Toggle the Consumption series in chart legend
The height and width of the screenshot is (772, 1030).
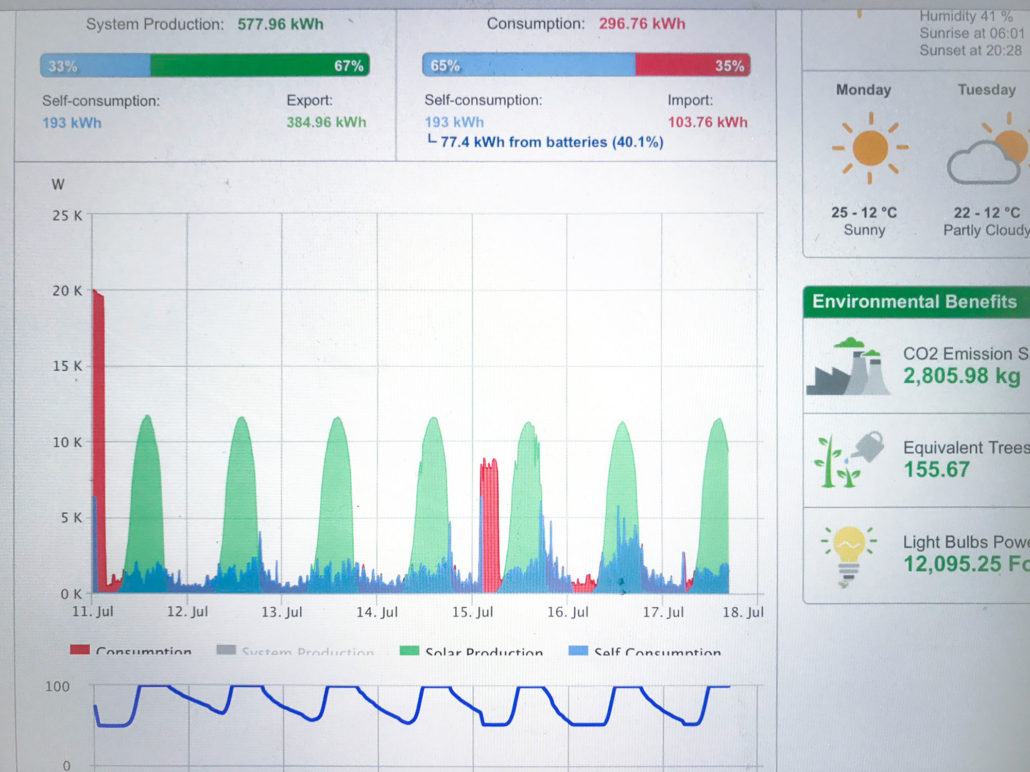132,652
